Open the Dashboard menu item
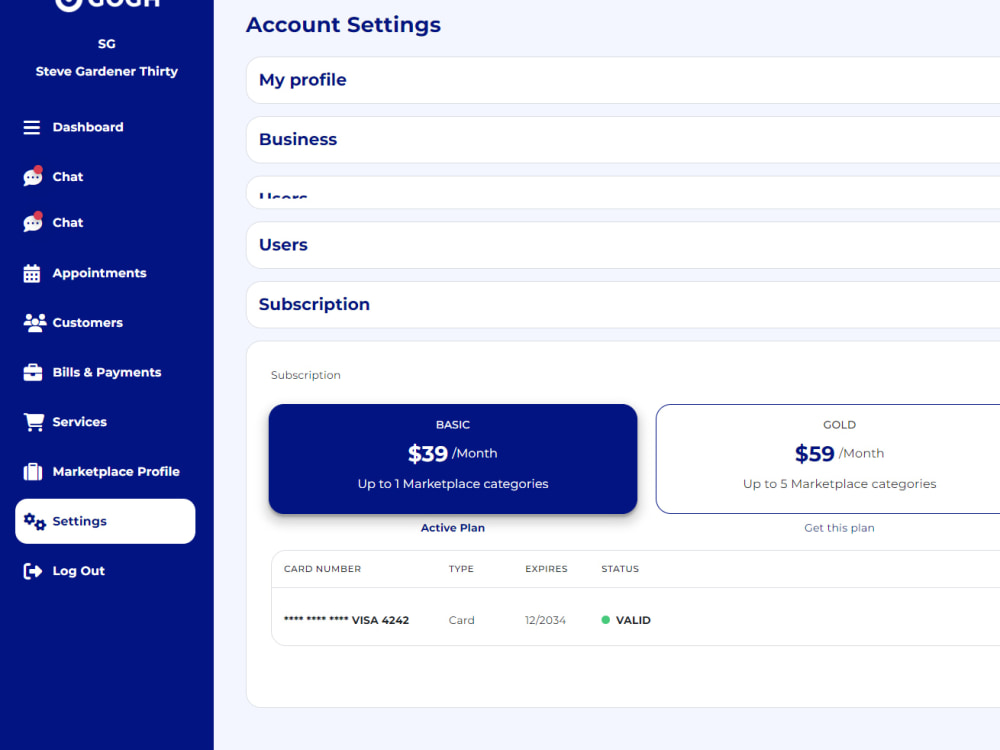Screen dimensions: 1000x750 (x=88, y=127)
